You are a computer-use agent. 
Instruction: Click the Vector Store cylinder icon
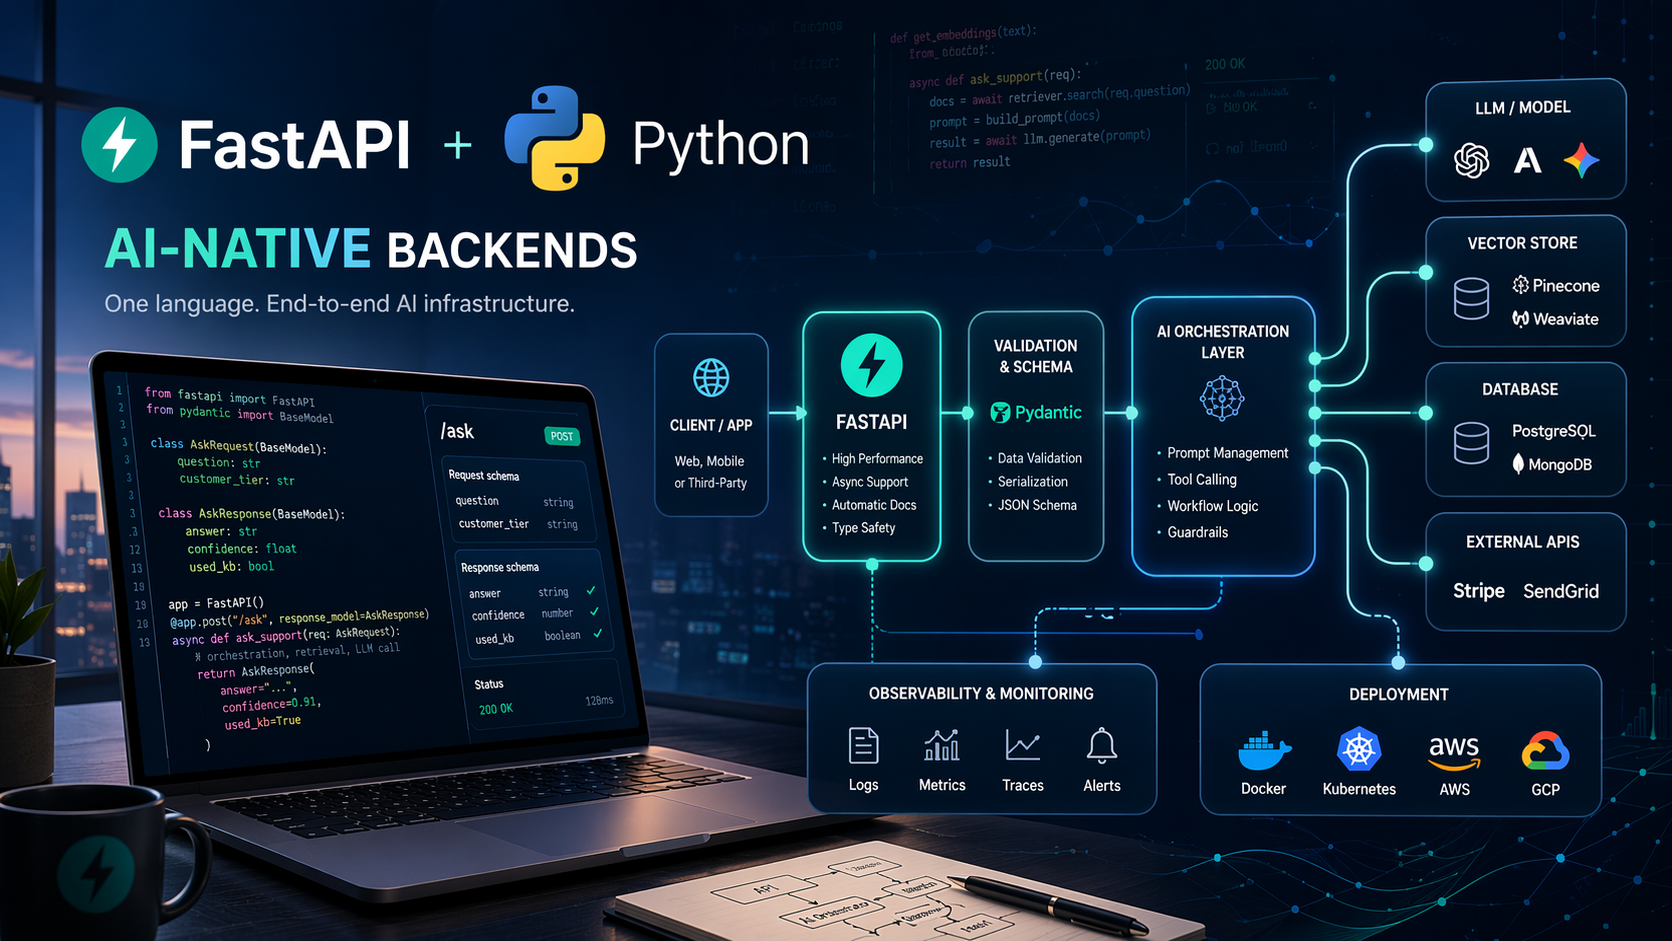[x=1471, y=299]
